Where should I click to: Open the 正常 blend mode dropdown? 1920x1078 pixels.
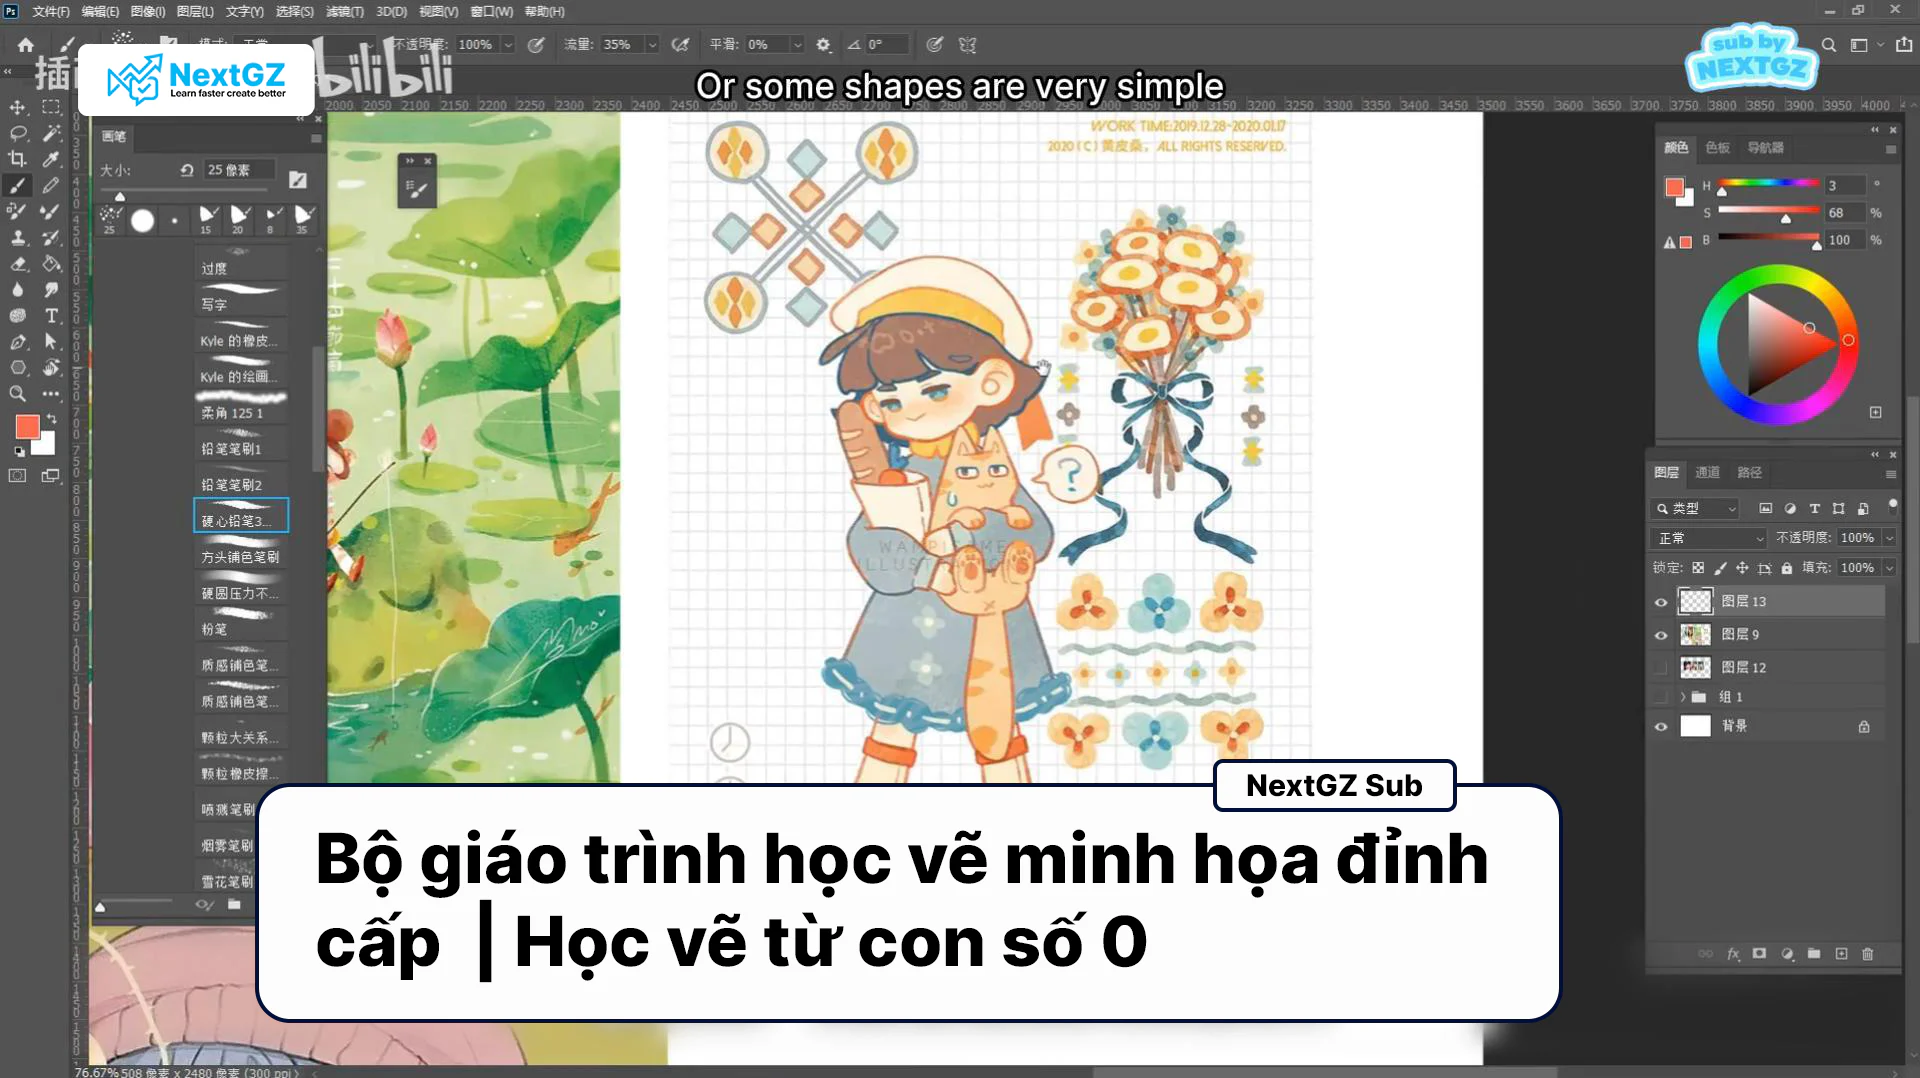1711,538
